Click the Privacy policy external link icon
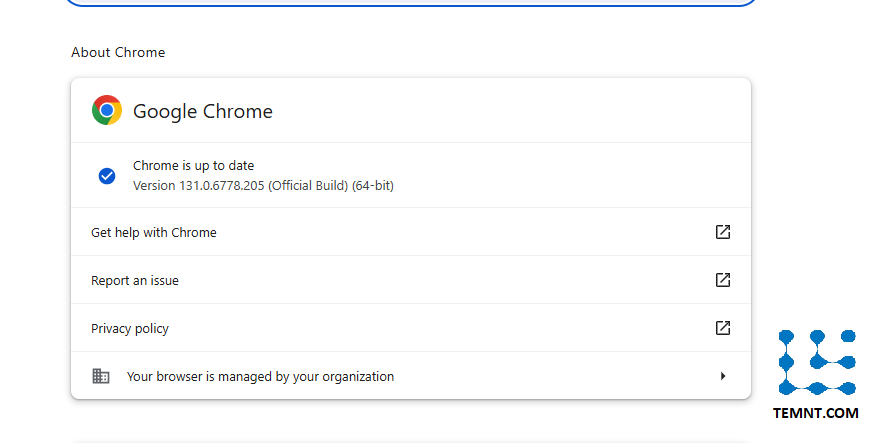The width and height of the screenshot is (871, 443). coord(723,328)
